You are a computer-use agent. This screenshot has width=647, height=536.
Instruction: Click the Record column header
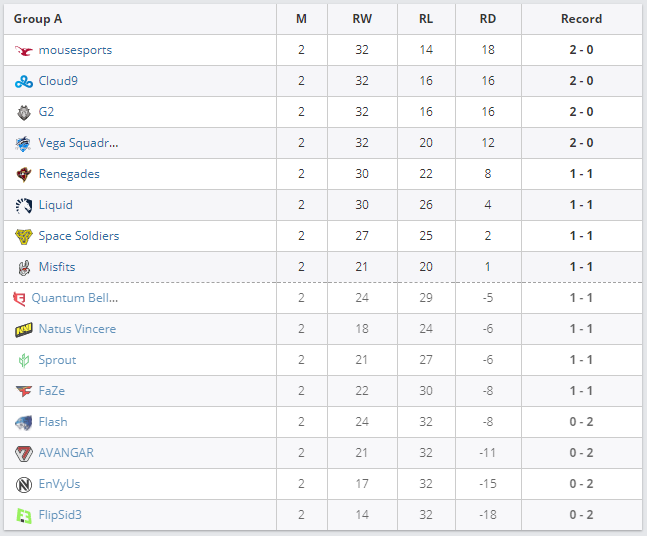[581, 19]
